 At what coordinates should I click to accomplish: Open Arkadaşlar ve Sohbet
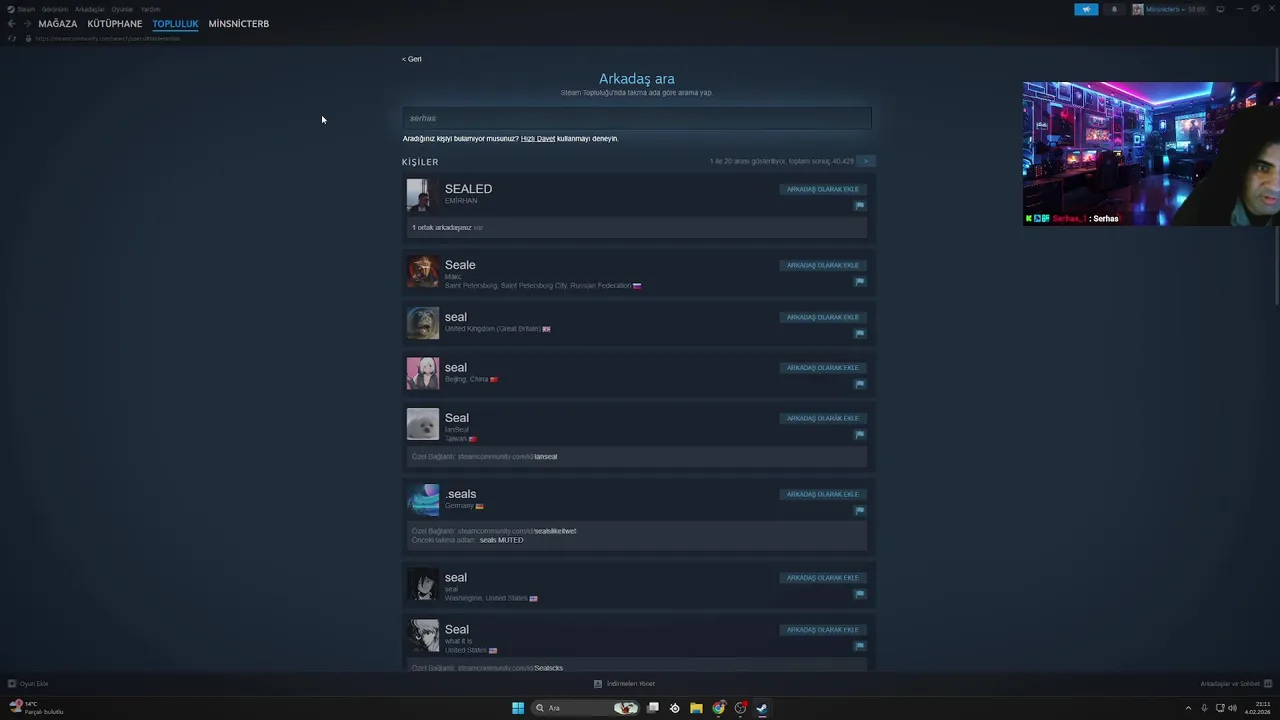(1235, 684)
